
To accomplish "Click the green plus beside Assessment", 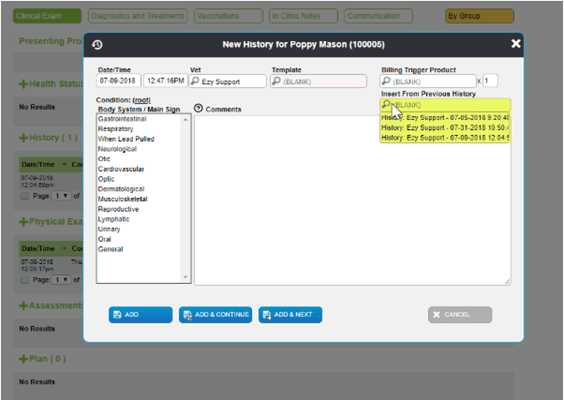I will click(x=23, y=306).
